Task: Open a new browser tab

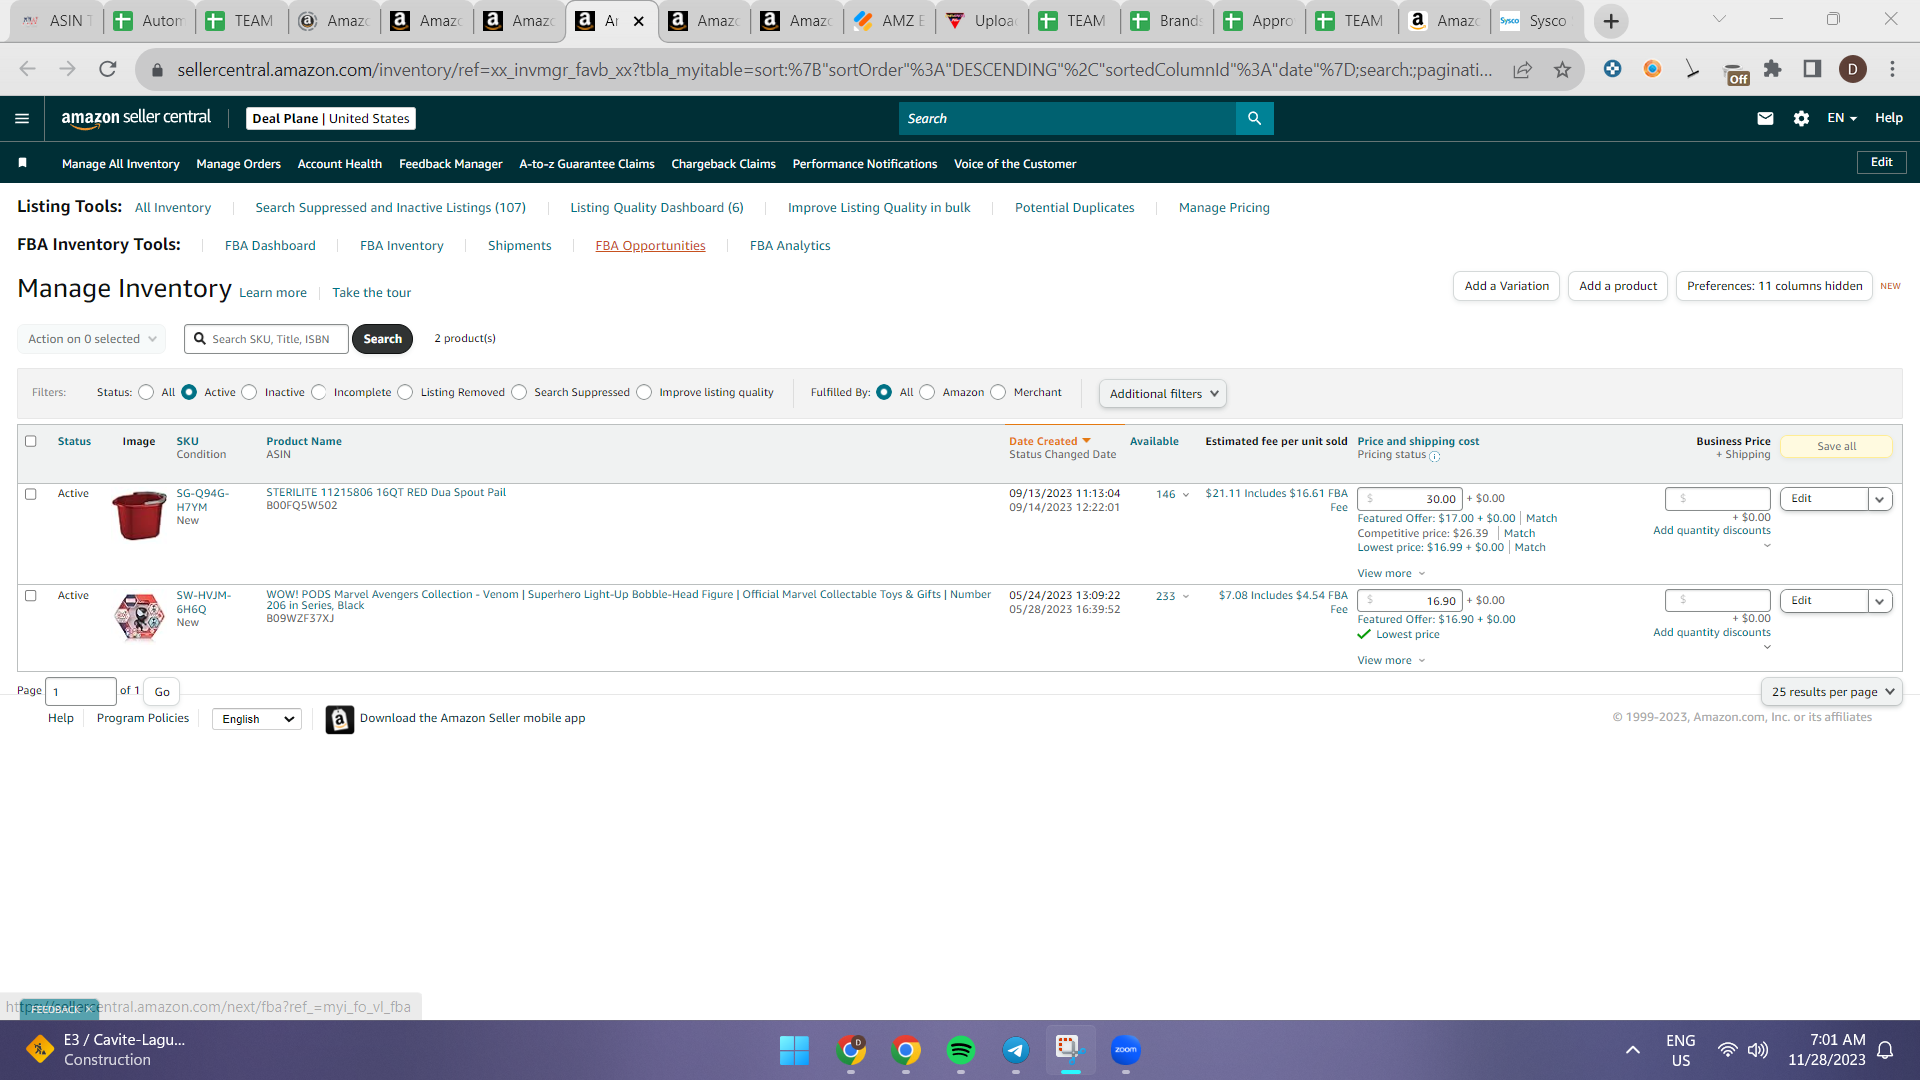Action: [x=1611, y=21]
